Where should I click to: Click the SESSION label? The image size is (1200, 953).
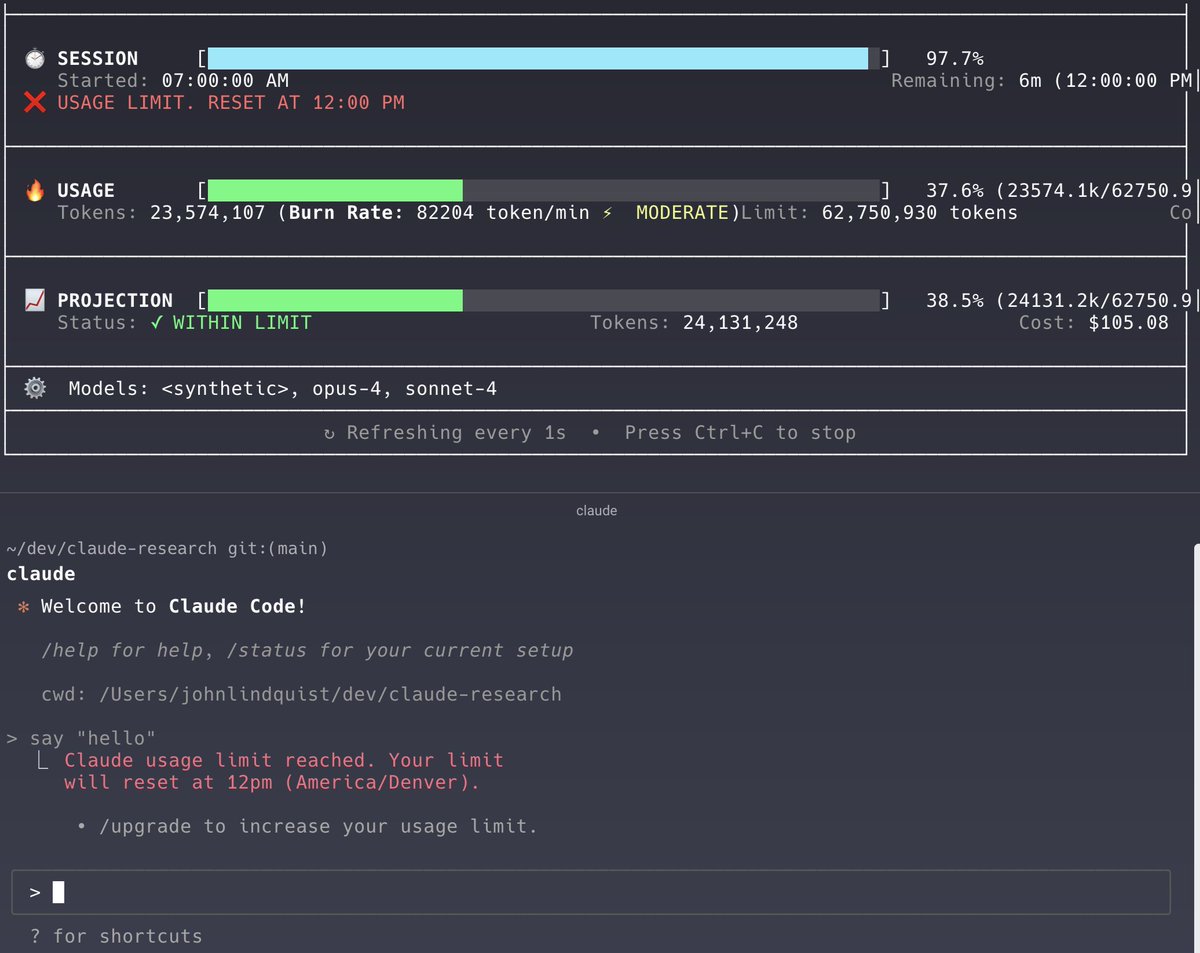[98, 59]
